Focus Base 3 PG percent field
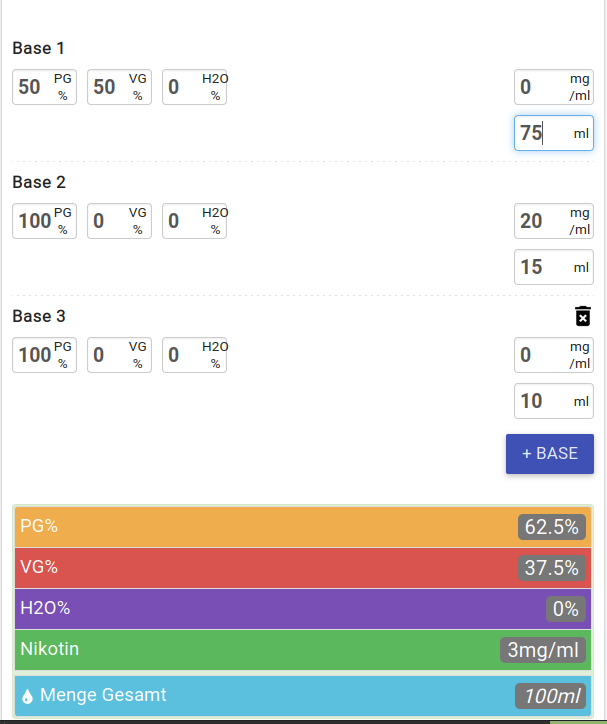The height and width of the screenshot is (724, 607). click(x=44, y=355)
